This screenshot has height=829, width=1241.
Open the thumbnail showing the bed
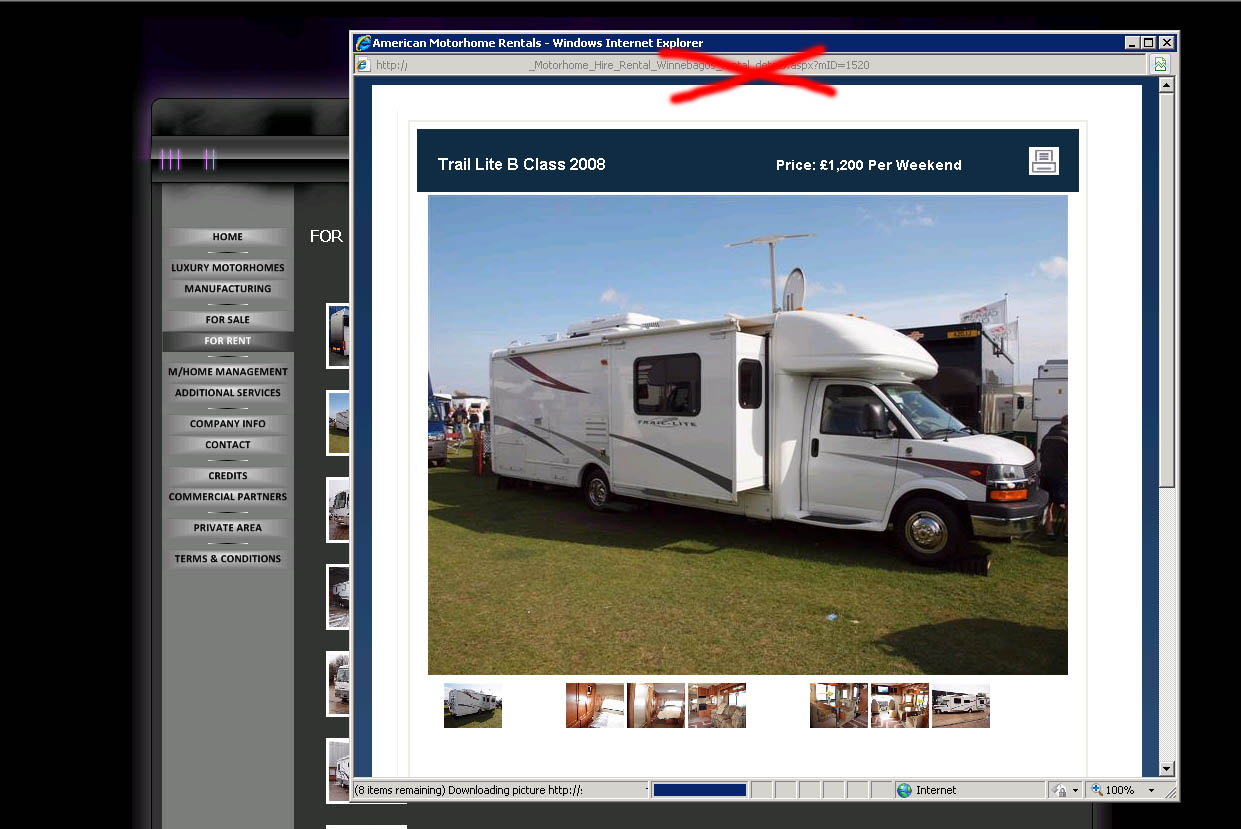(656, 705)
